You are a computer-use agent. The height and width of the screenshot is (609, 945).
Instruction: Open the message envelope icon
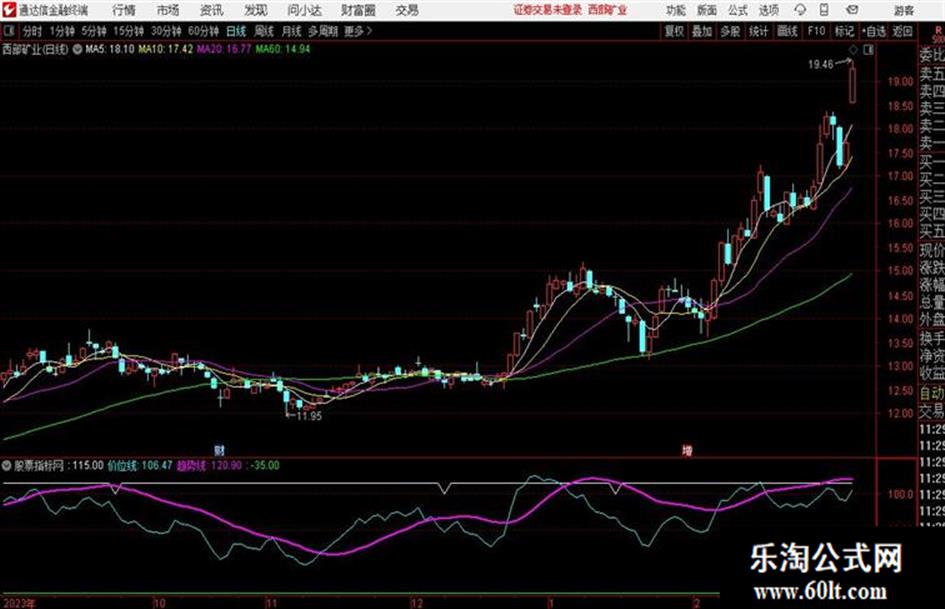852,10
